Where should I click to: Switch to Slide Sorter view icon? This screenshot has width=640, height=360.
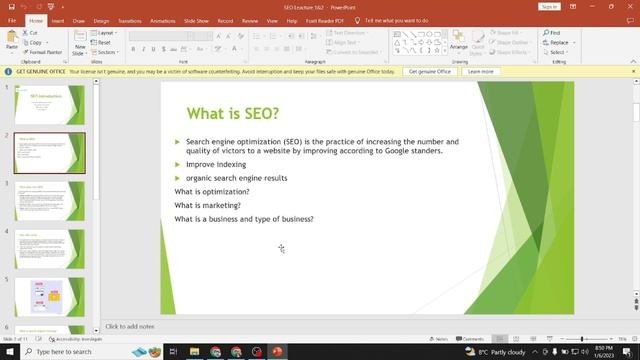tap(516, 339)
